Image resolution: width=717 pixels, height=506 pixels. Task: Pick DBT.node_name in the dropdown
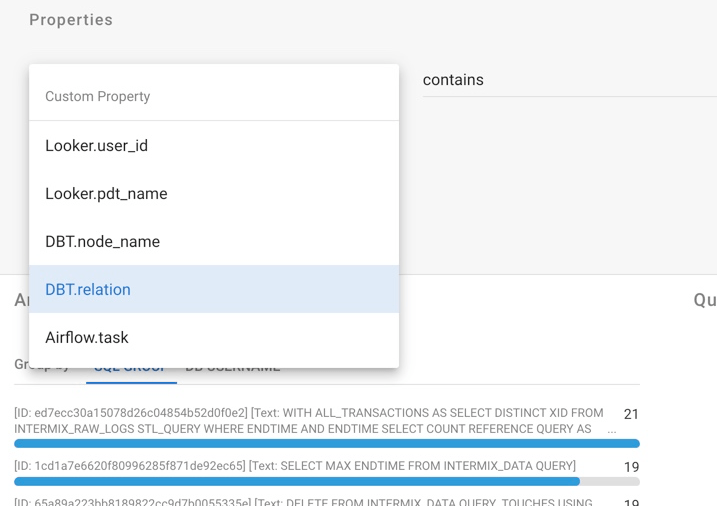click(102, 242)
